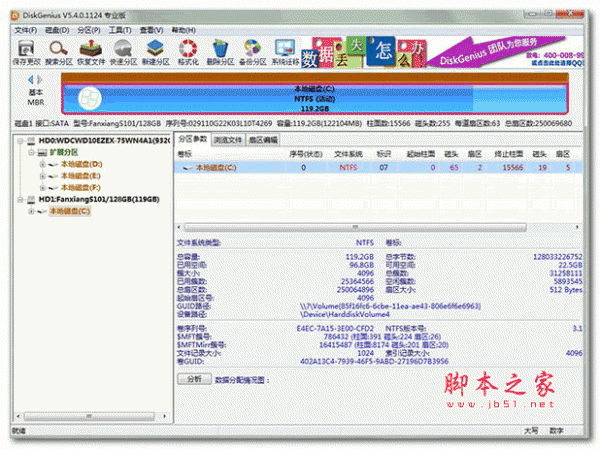600x449 pixels.
Task: Click the NTFS cell in partition row
Action: click(x=348, y=168)
